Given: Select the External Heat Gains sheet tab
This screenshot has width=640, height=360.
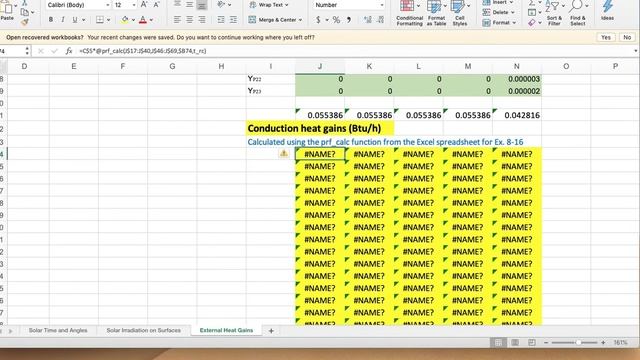Looking at the screenshot, I should tap(226, 330).
